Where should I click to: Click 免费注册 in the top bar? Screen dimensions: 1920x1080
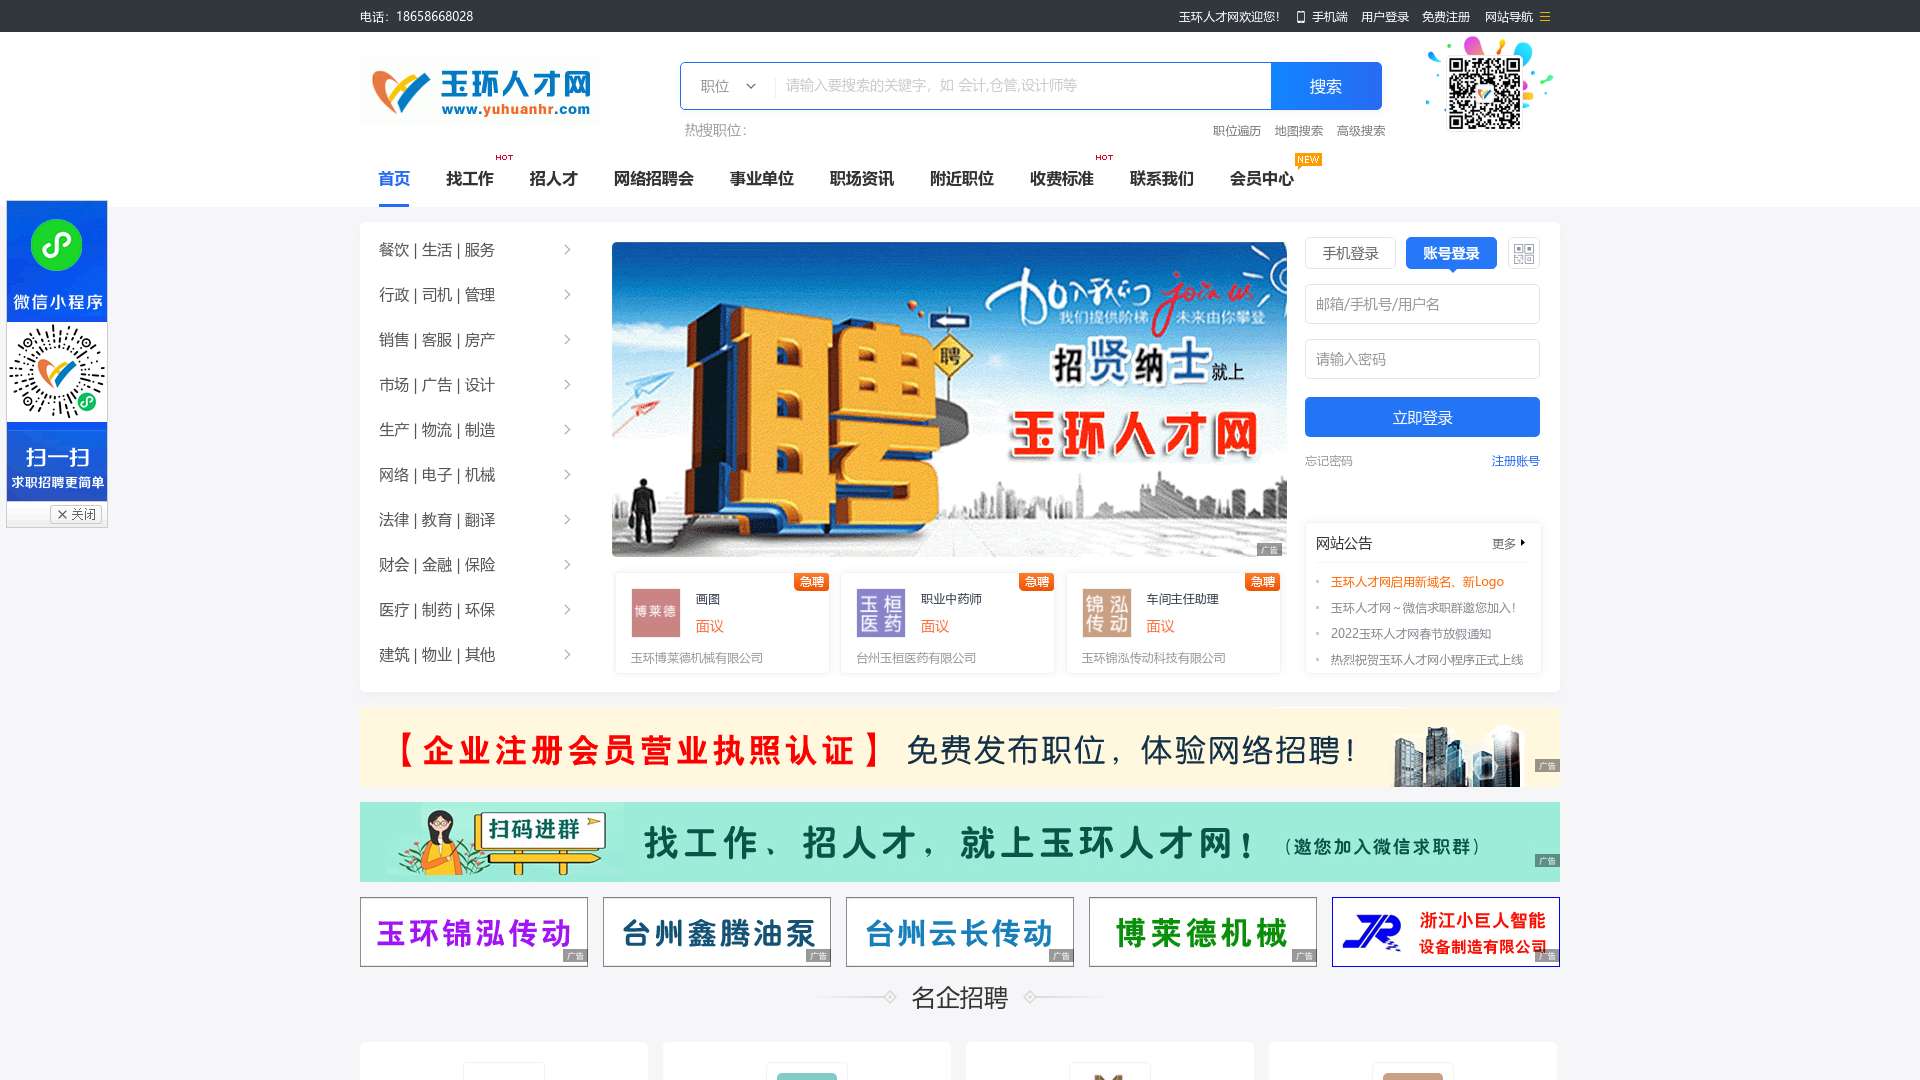[x=1446, y=17]
